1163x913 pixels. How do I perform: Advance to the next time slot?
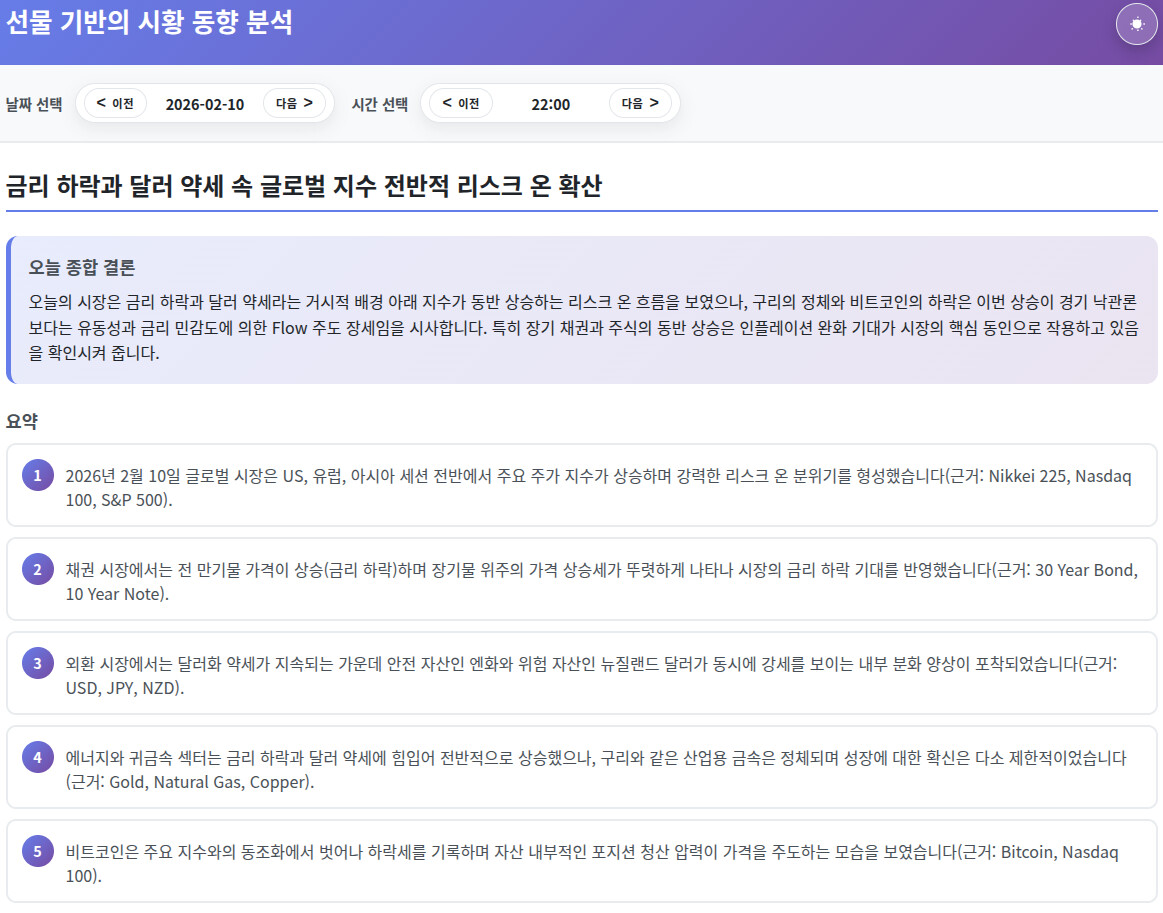[640, 103]
